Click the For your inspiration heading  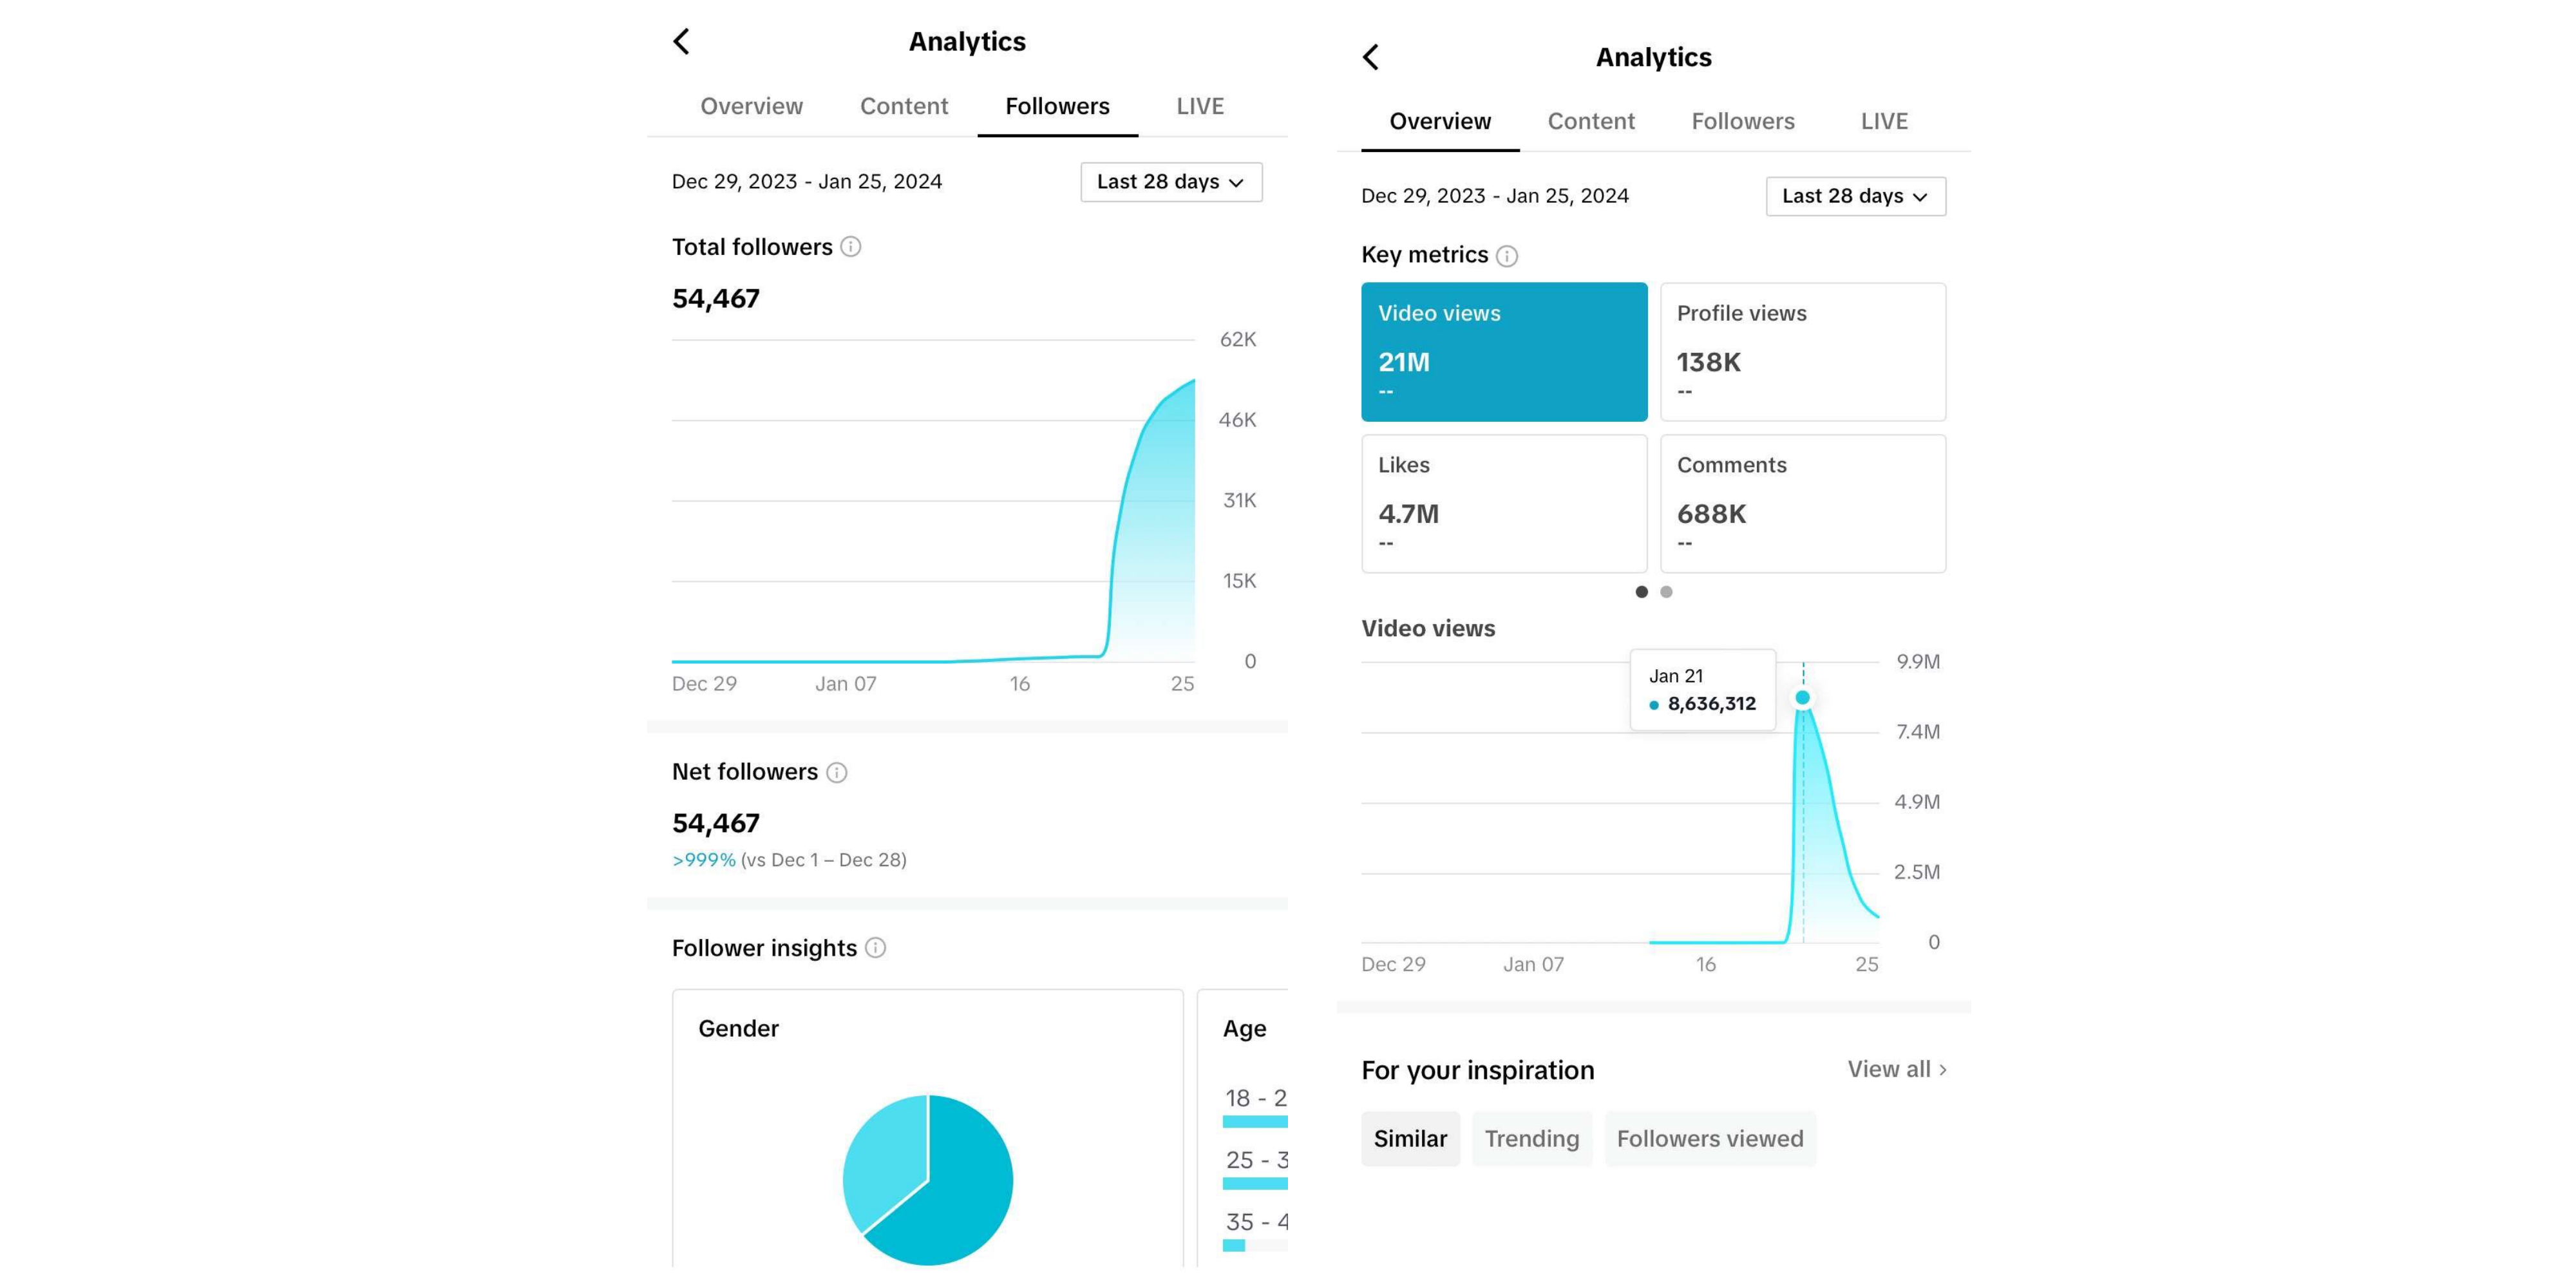[1477, 1070]
